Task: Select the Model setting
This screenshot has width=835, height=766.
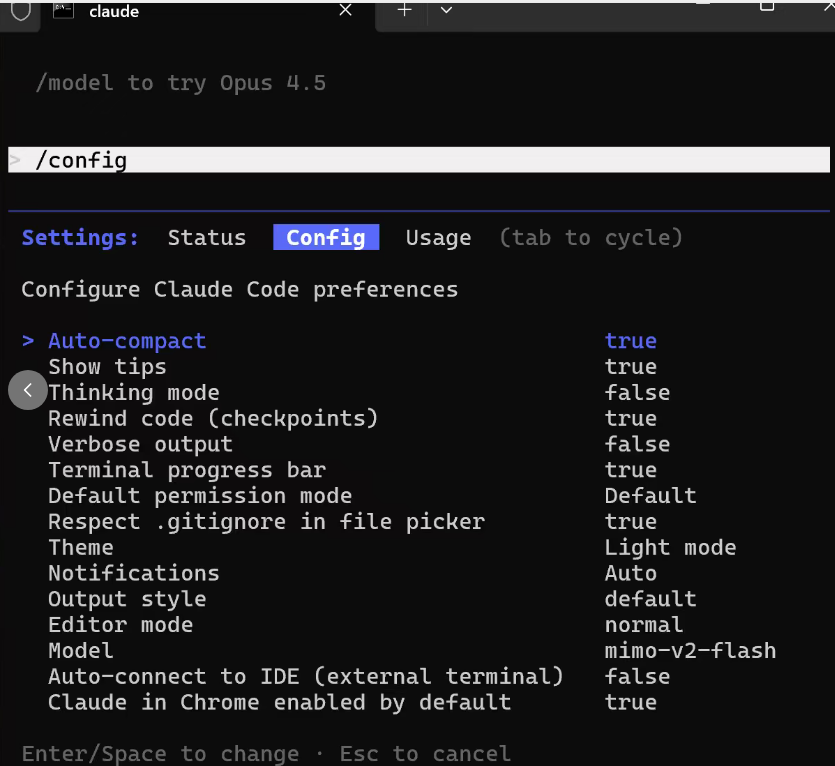Action: coord(81,651)
